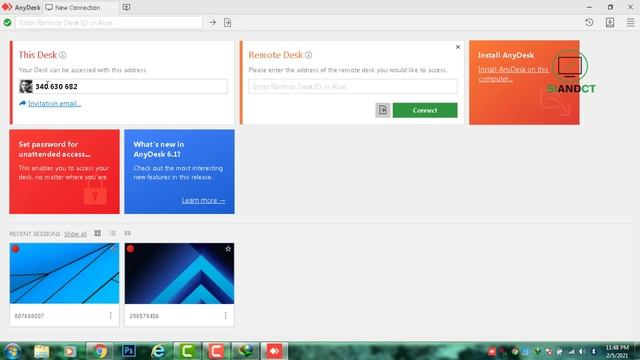Viewport: 640px width, 360px height.
Task: Click the session ID text 807668007
Action: click(29, 316)
